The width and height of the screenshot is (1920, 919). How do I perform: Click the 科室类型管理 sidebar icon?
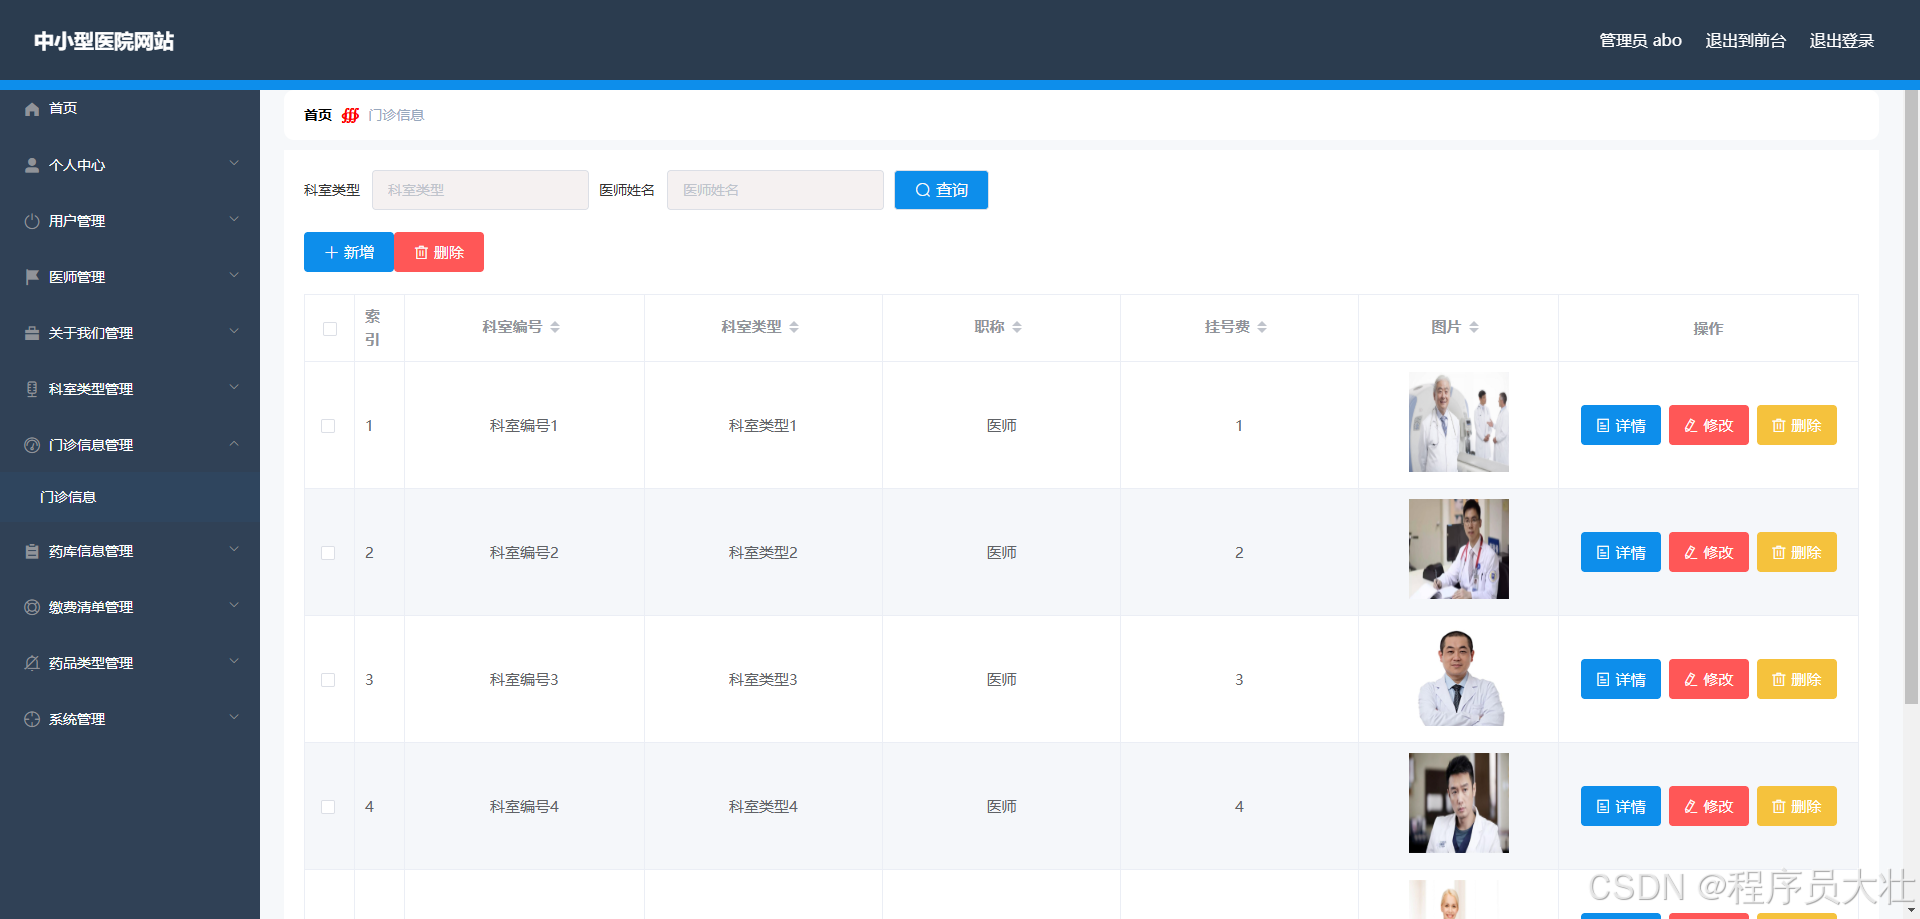31,388
